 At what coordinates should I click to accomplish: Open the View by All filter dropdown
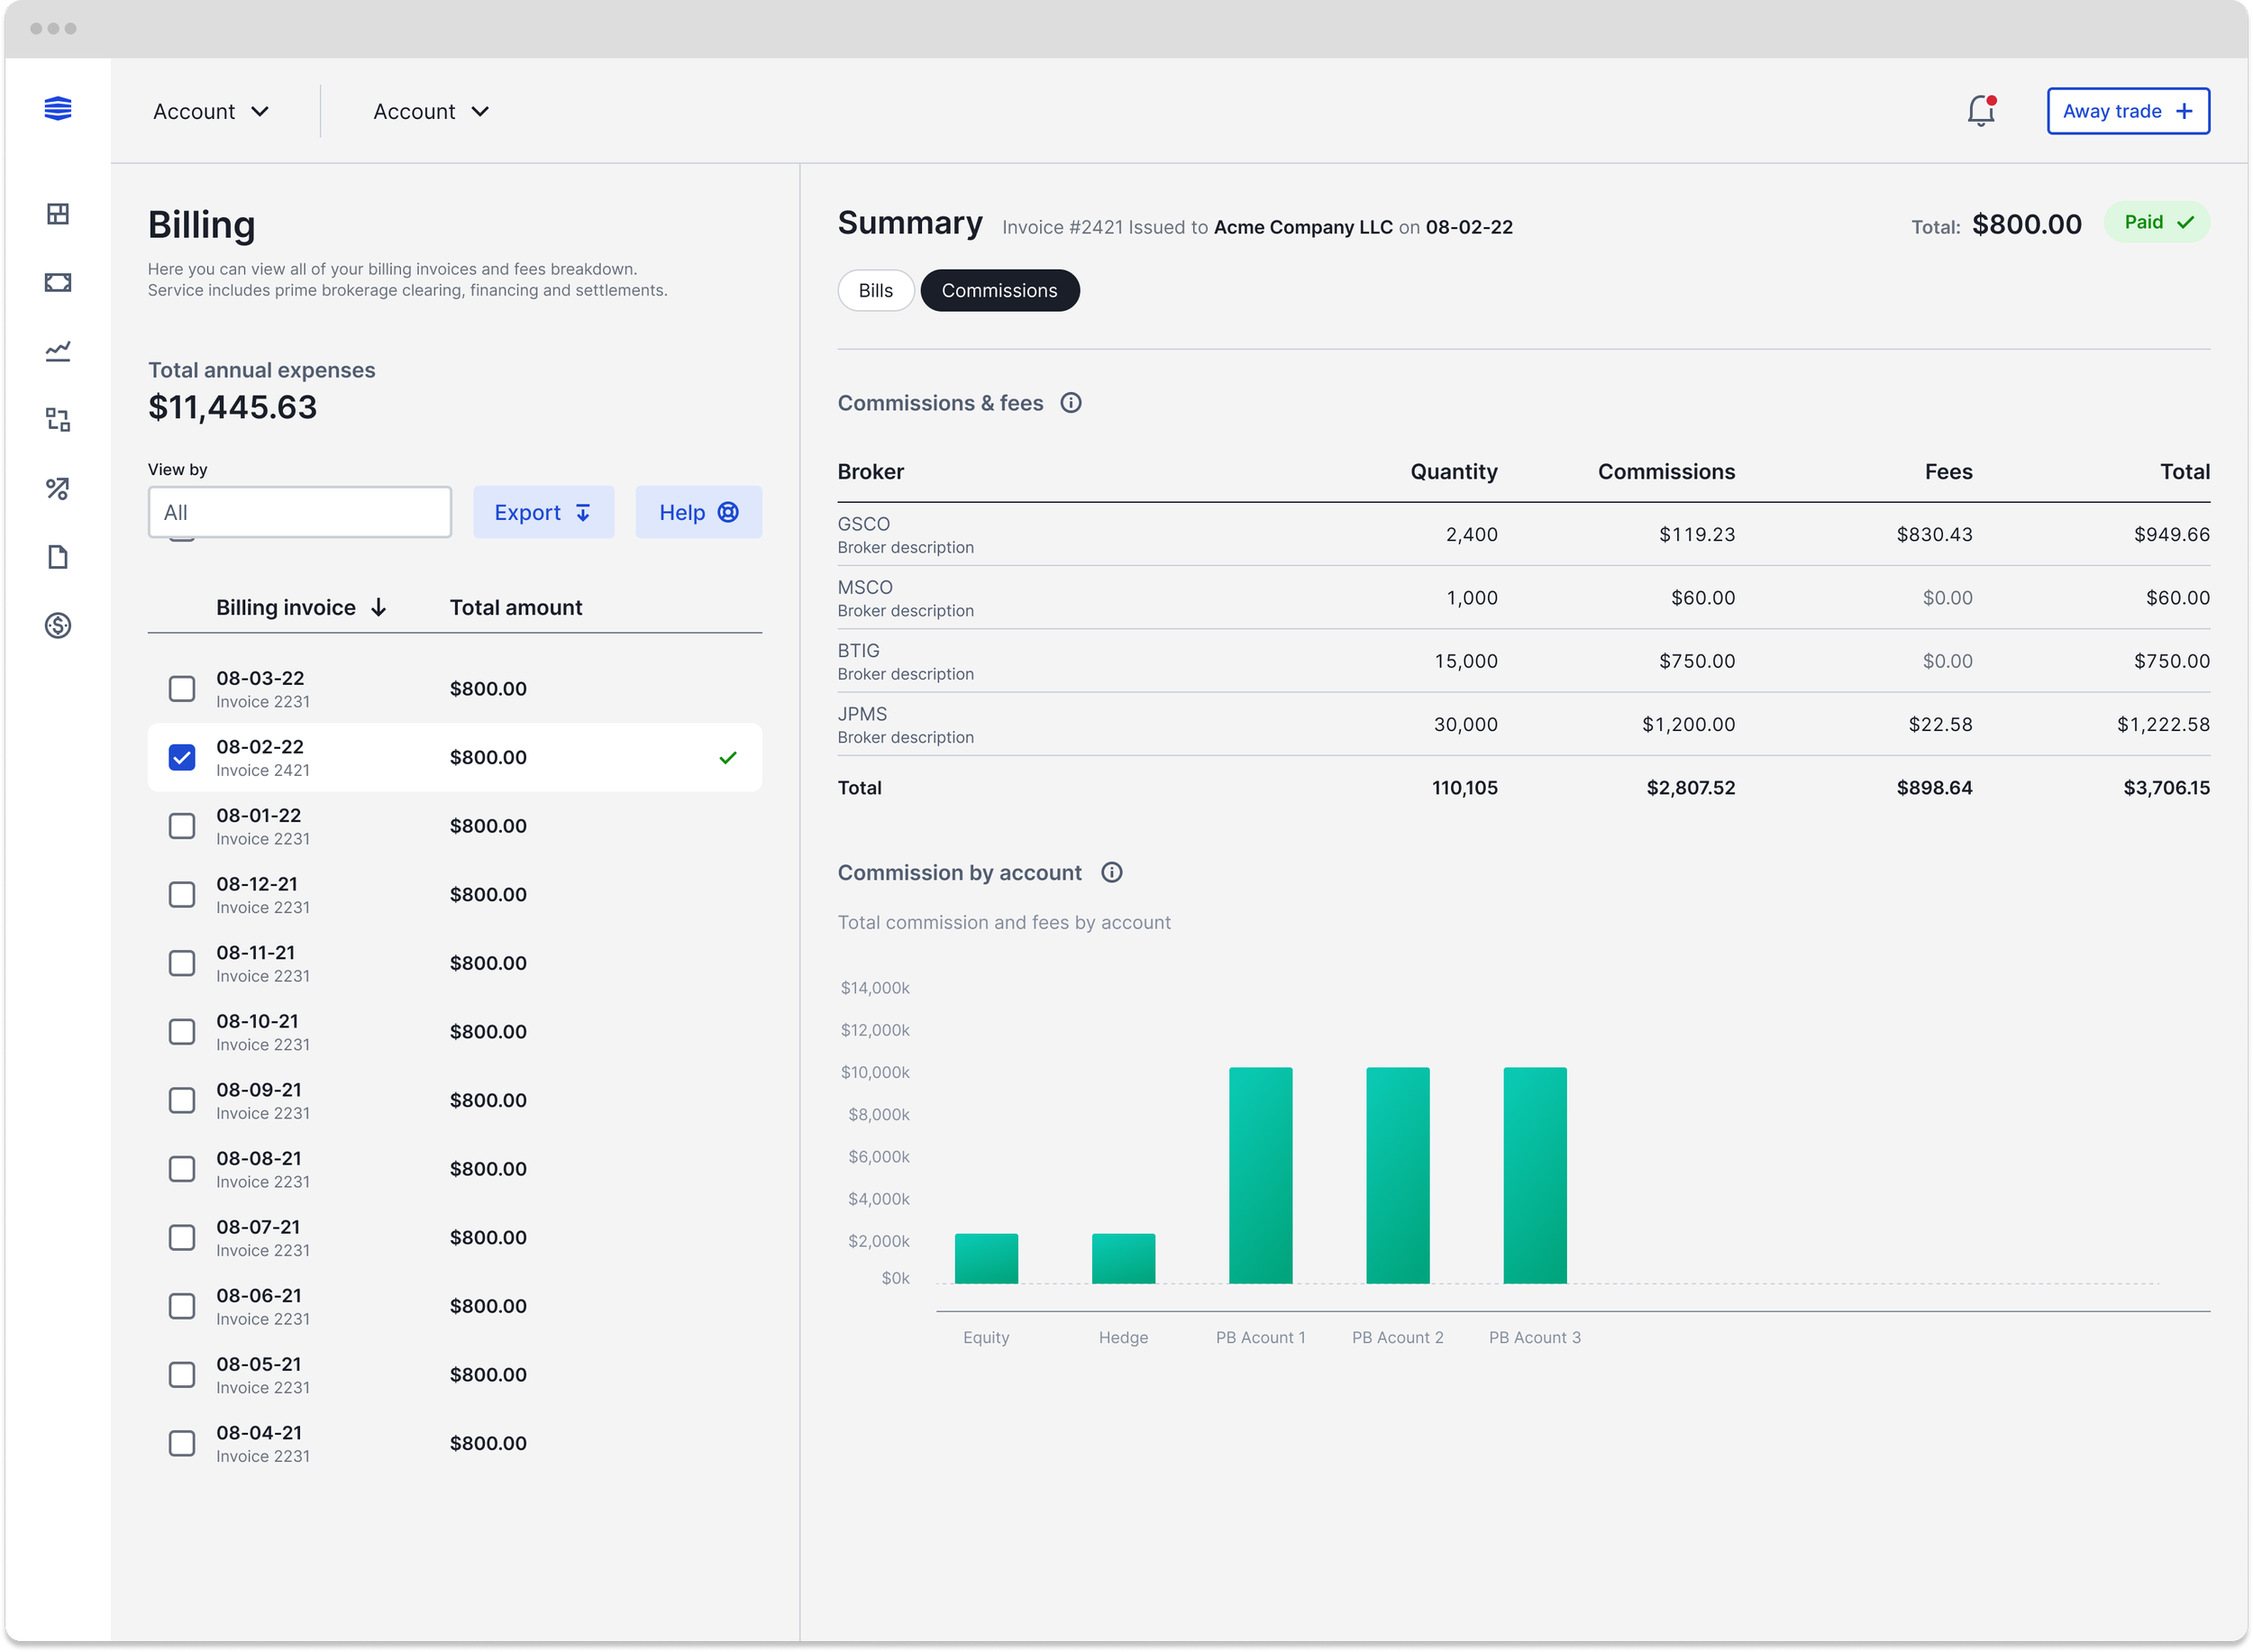[x=299, y=512]
